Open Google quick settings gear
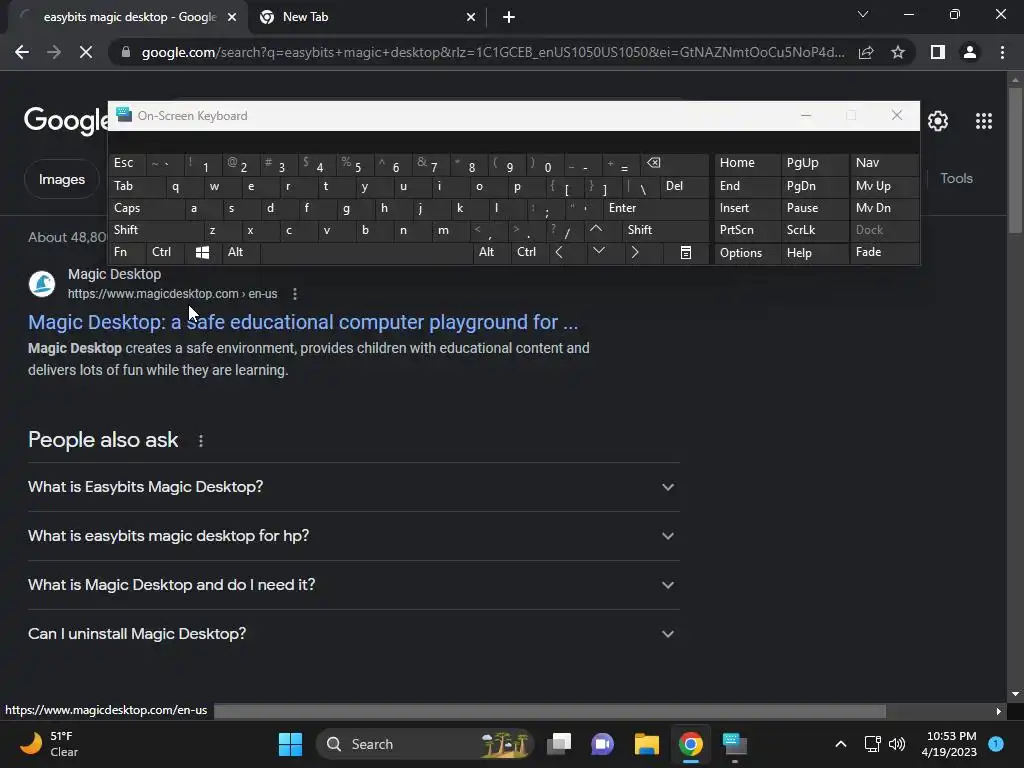 [x=938, y=121]
